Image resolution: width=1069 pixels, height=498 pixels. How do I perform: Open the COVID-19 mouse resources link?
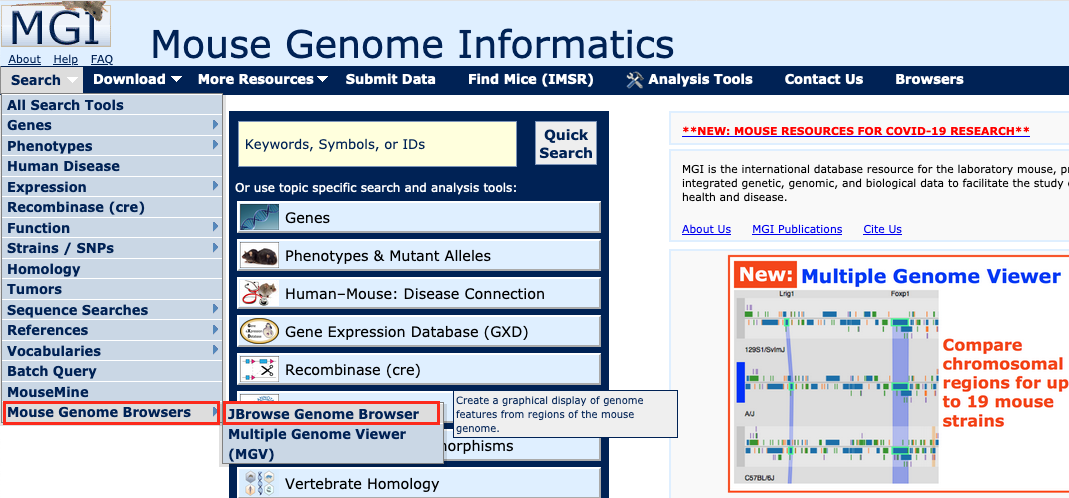pyautogui.click(x=856, y=131)
